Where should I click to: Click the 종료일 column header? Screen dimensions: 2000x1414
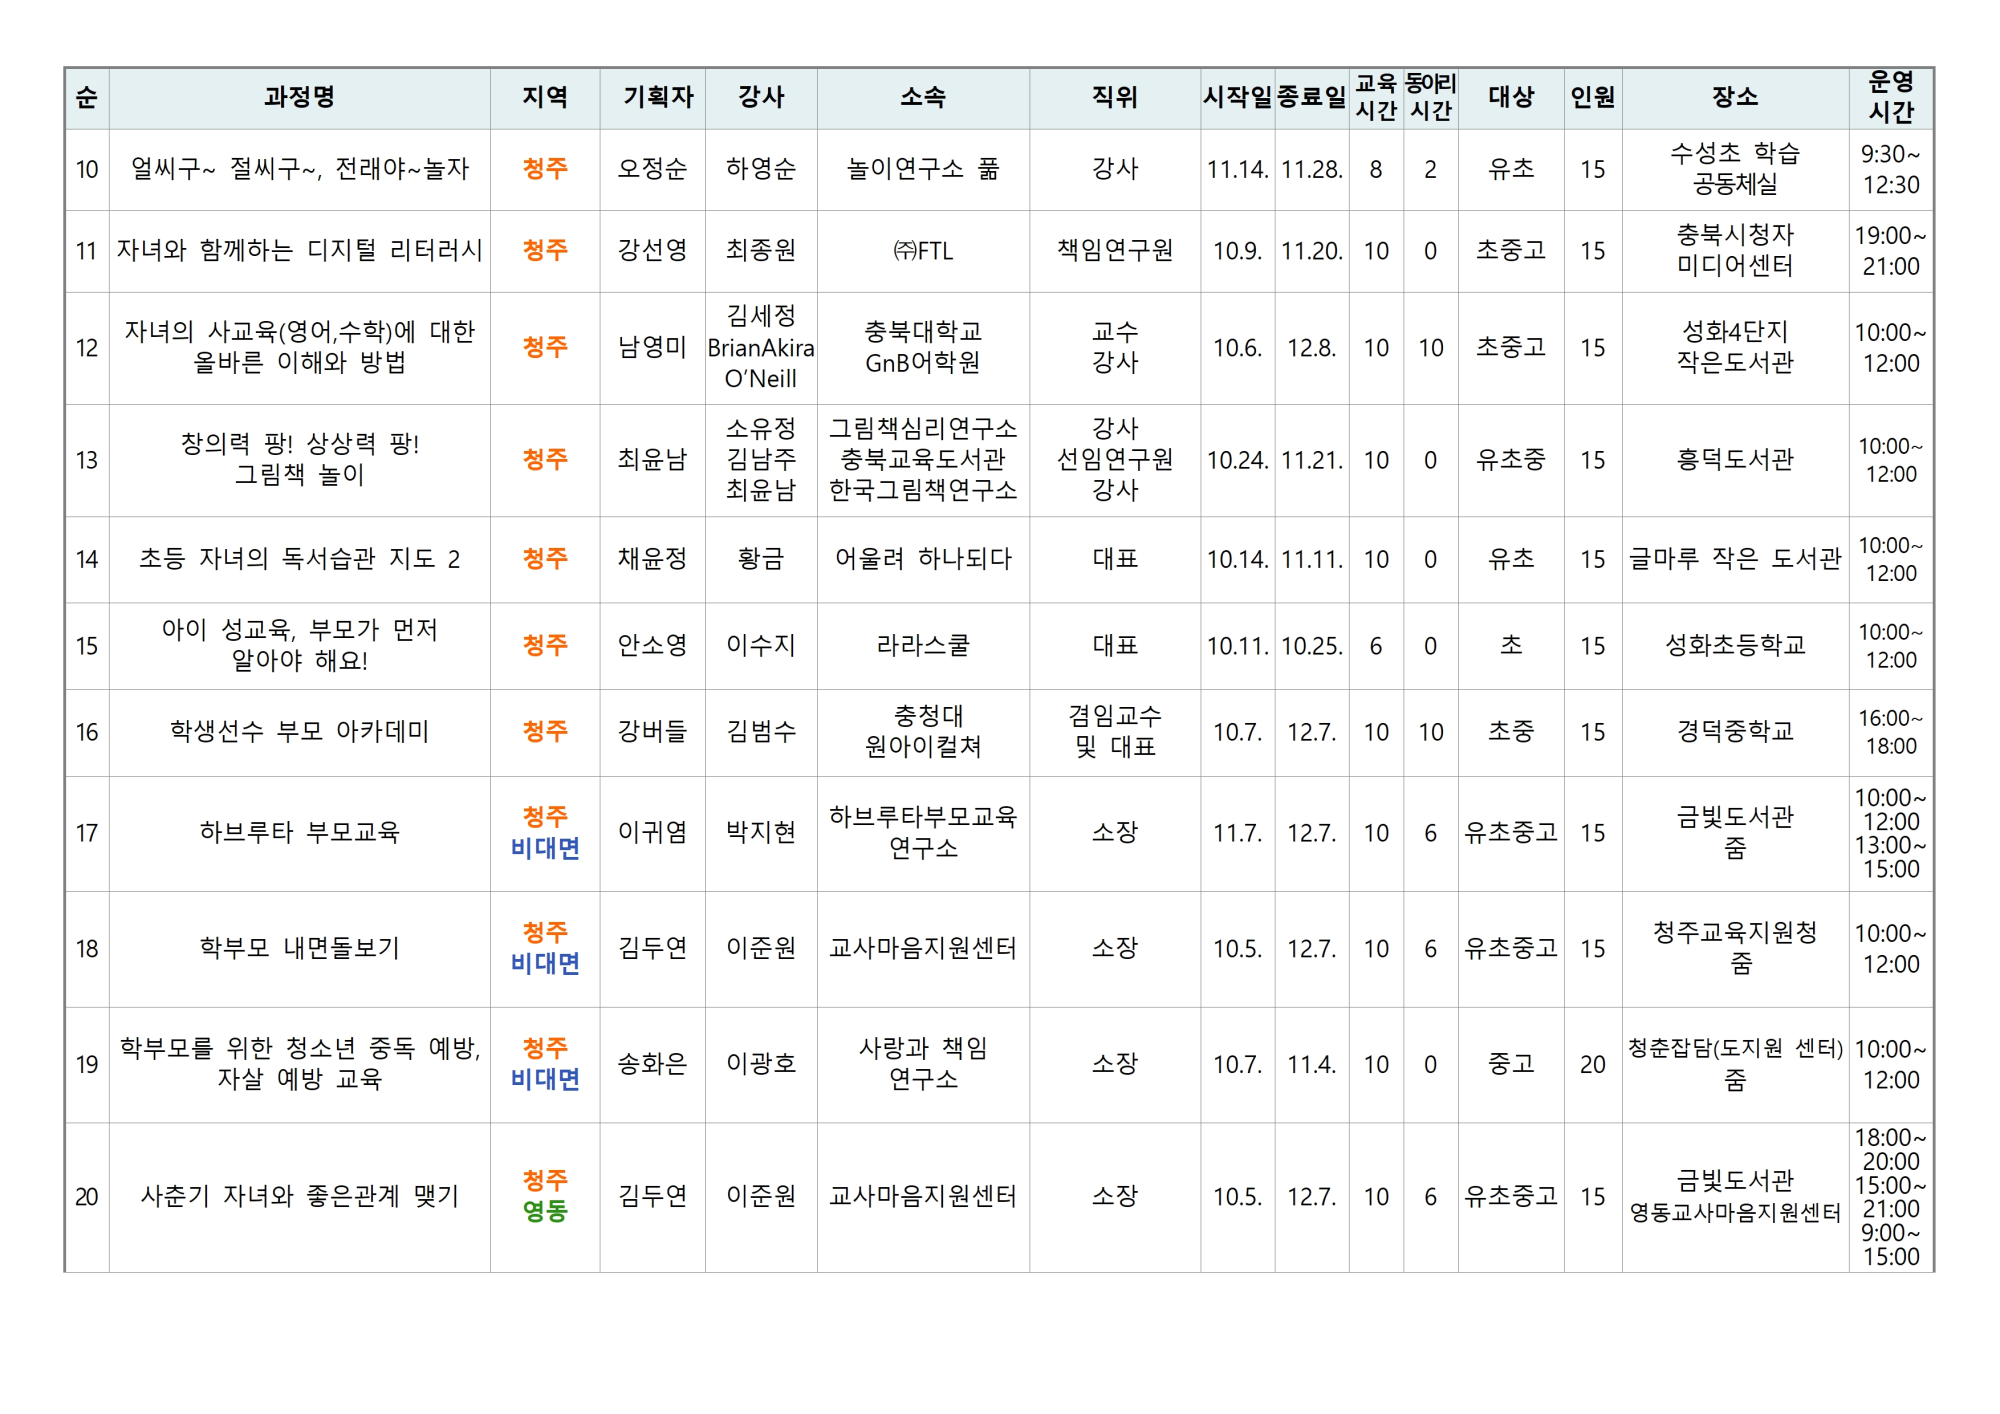tap(1311, 98)
